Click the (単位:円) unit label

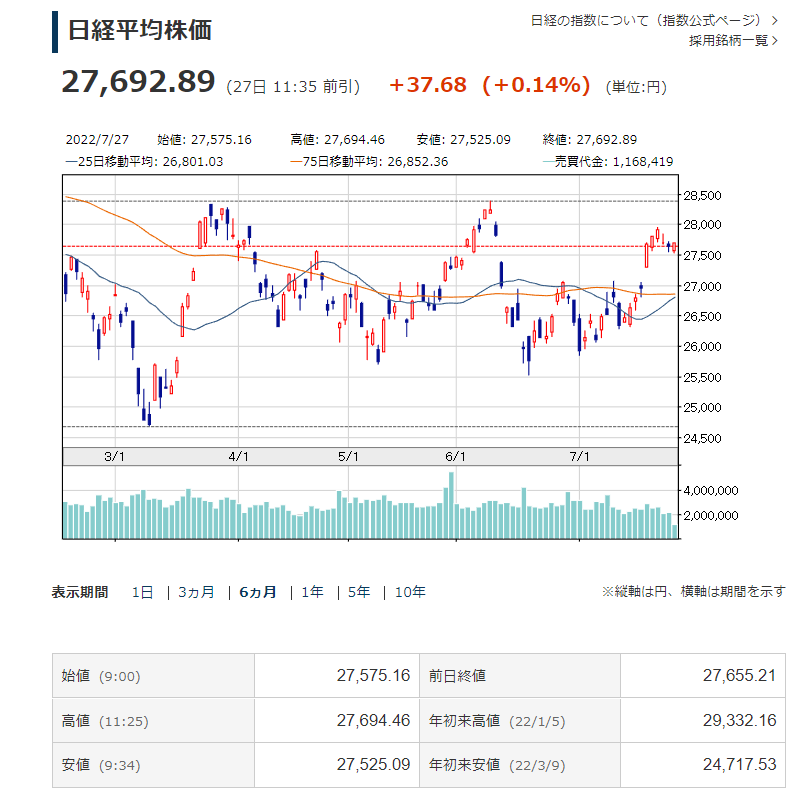tap(636, 87)
